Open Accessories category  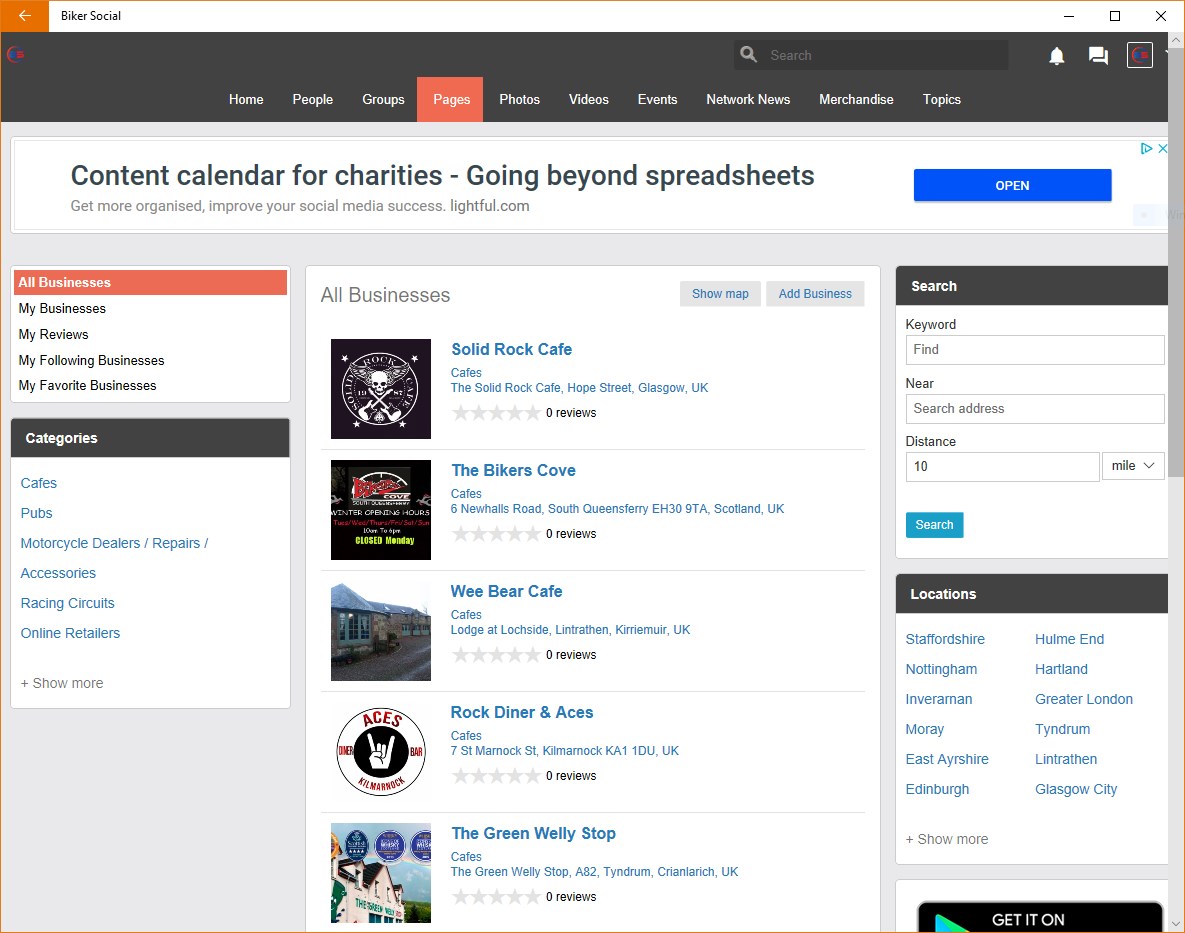(58, 573)
